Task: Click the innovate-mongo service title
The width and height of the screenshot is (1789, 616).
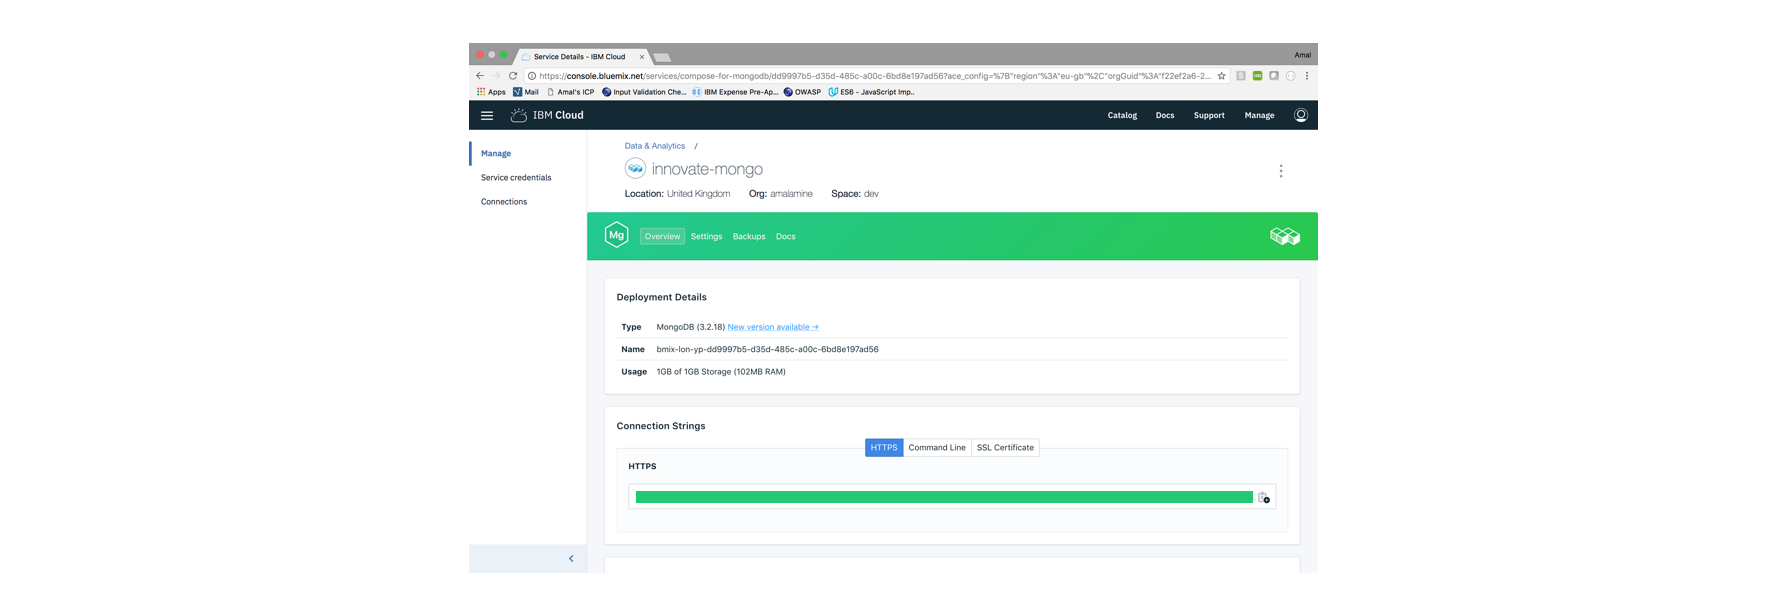Action: [707, 169]
